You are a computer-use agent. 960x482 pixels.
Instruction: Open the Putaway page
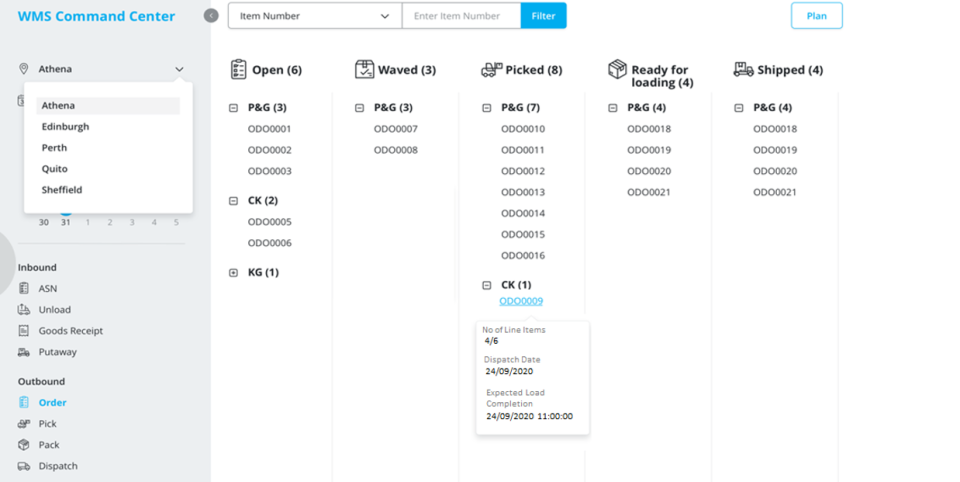coord(58,352)
